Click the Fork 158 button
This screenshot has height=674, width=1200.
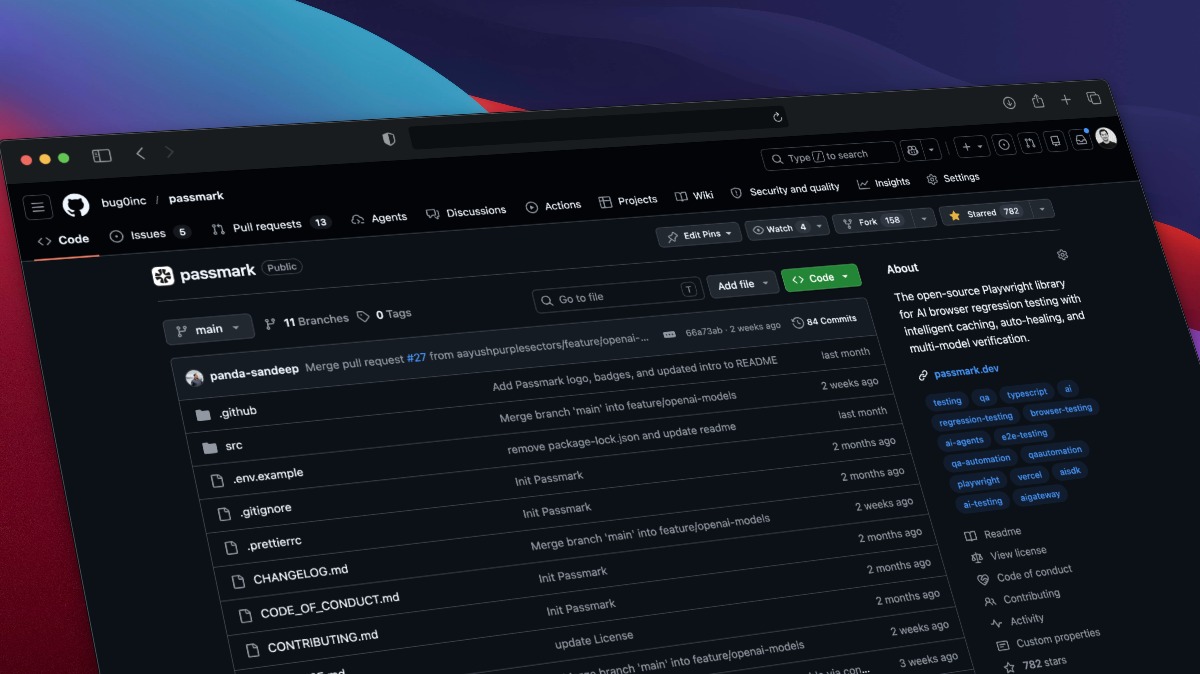click(873, 221)
